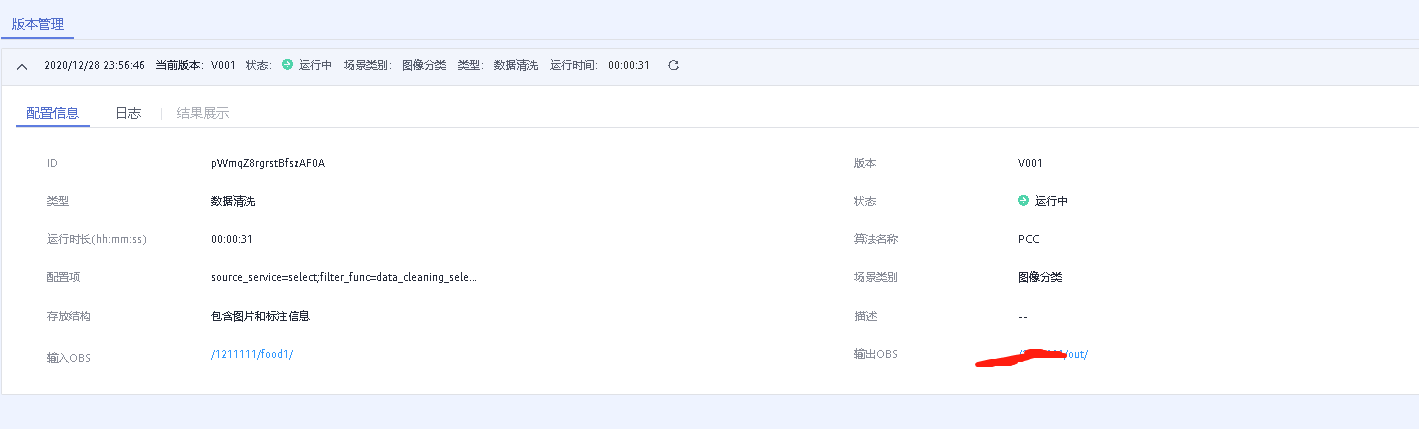
Task: Click the header timestamp 2020/12/28 23:56:46
Action: tap(94, 65)
